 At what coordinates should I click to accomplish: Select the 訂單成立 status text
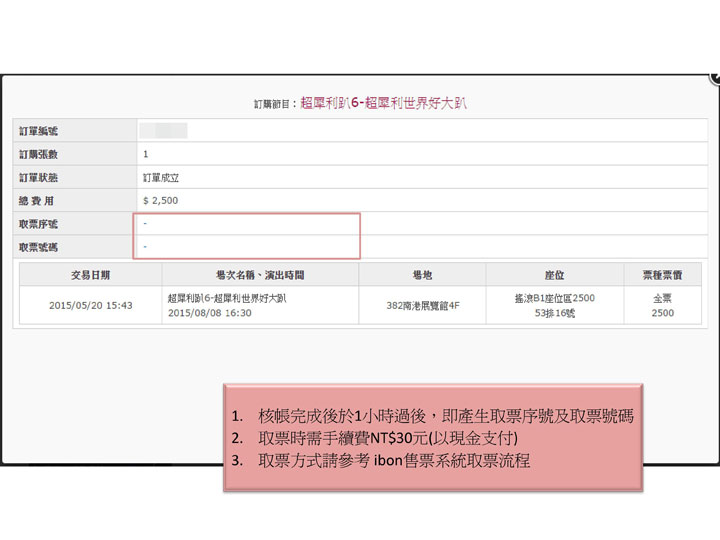[x=161, y=177]
